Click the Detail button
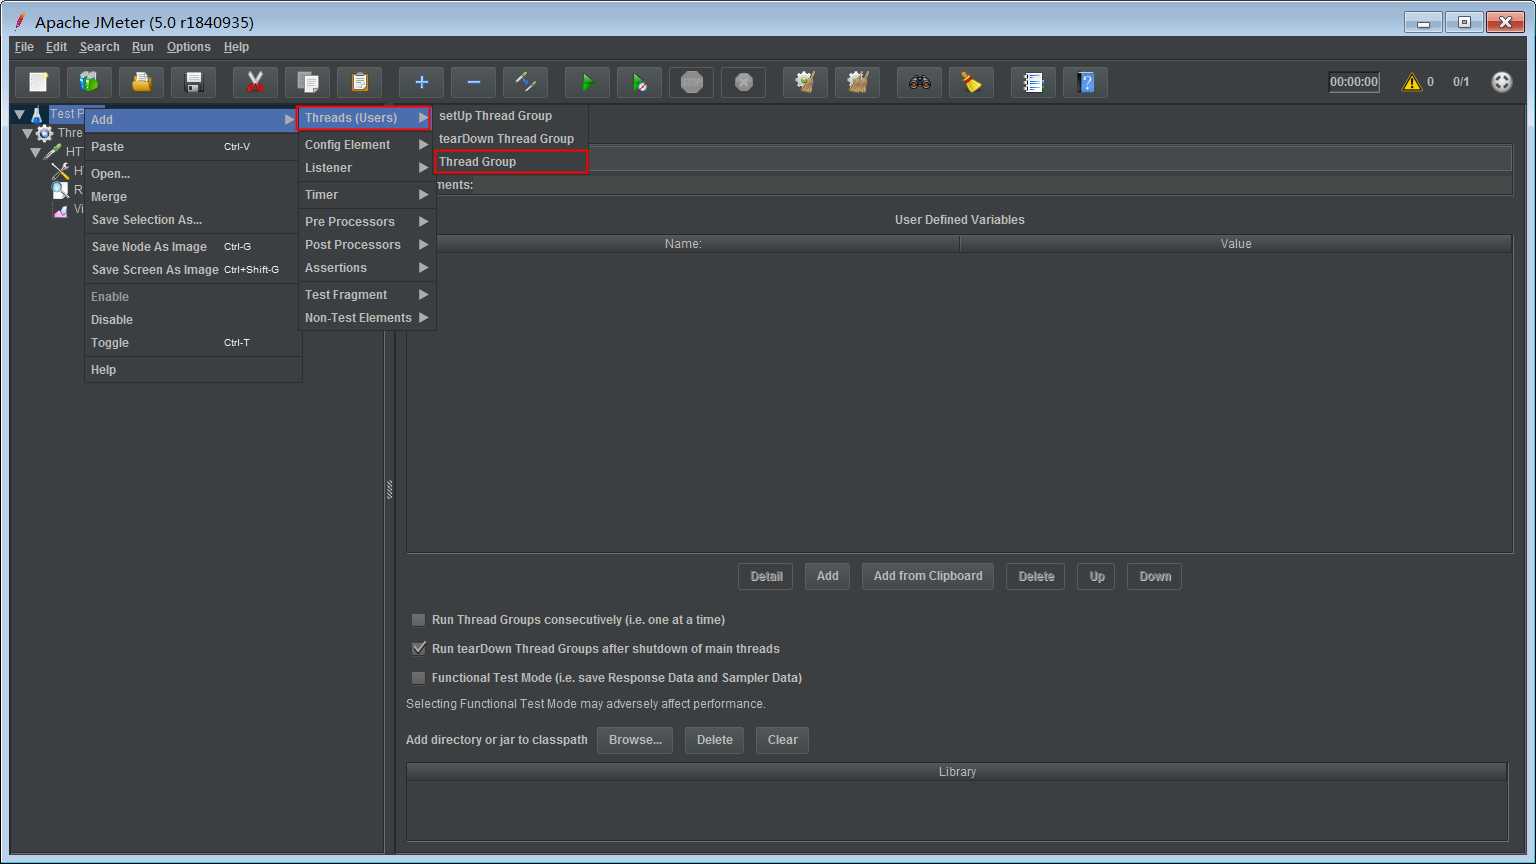The height and width of the screenshot is (864, 1536). [766, 576]
